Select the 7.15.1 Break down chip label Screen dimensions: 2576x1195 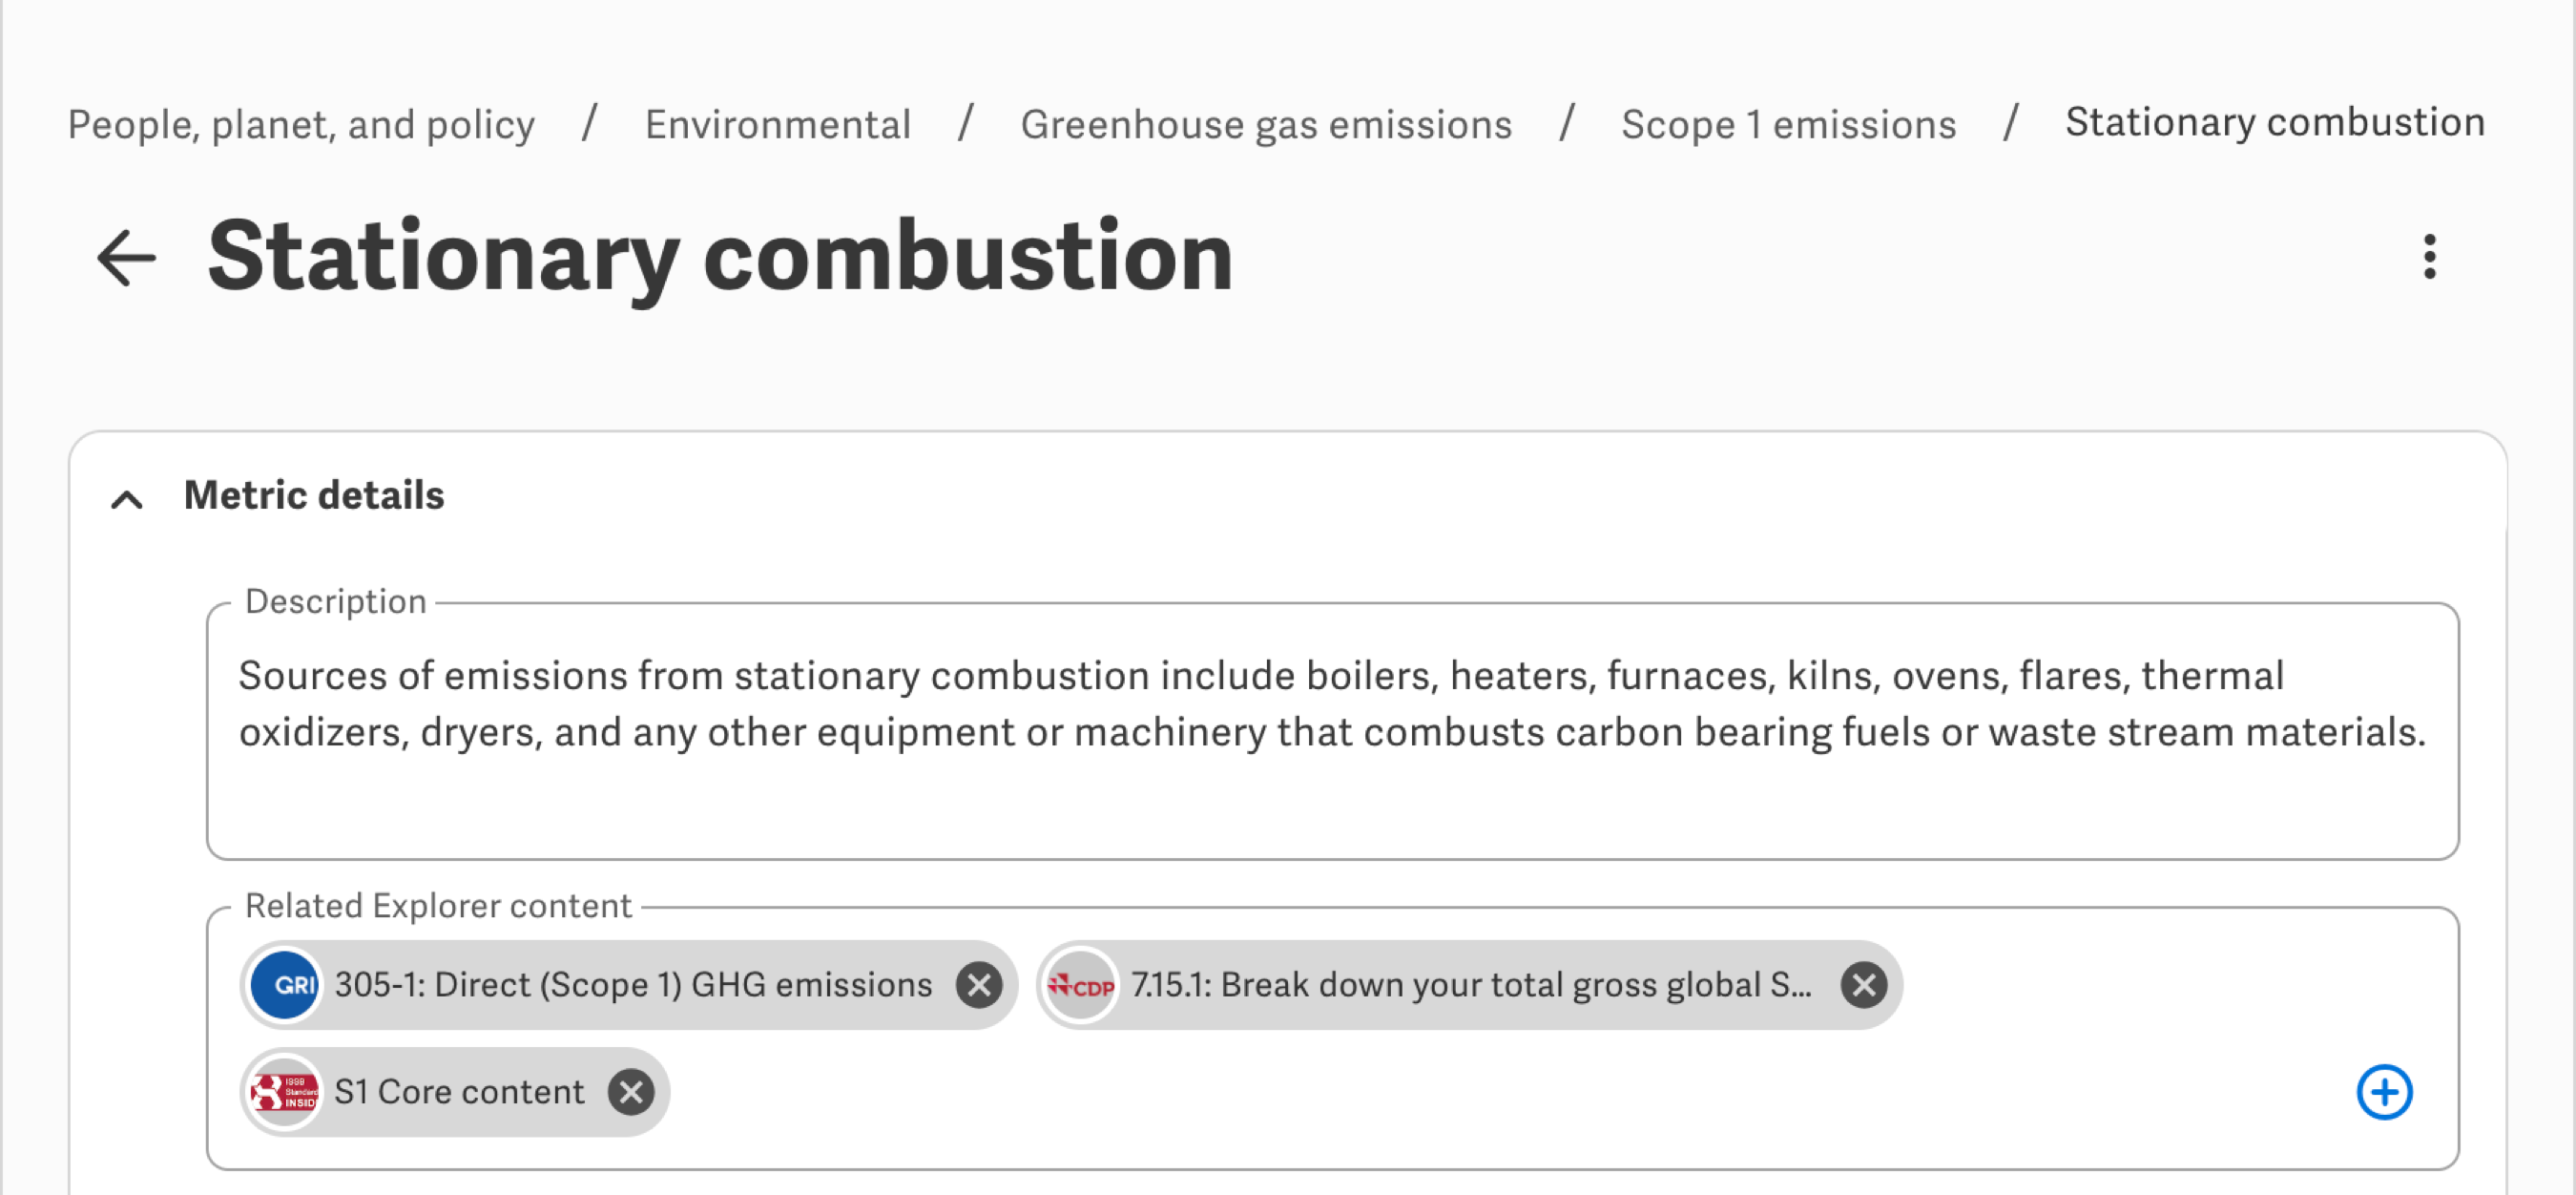pos(1470,985)
